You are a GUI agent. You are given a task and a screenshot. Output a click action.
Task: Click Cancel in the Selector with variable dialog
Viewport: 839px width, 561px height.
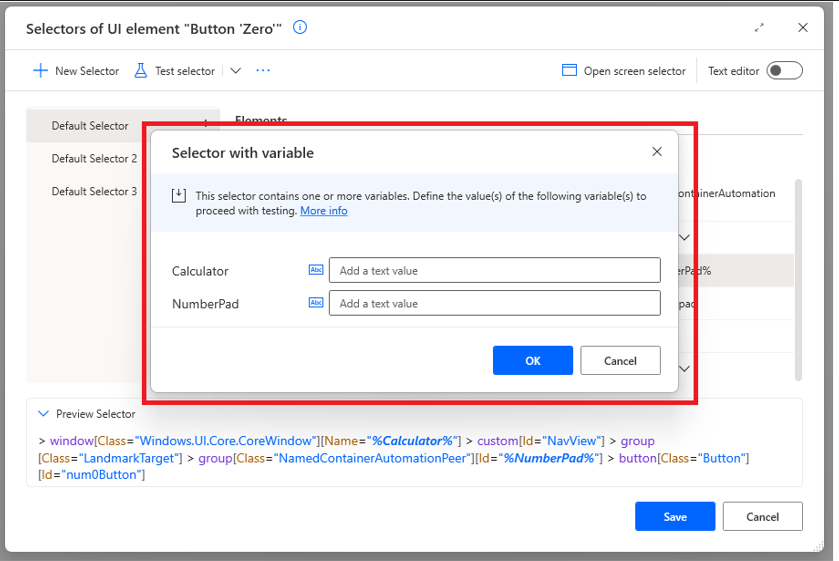[620, 360]
